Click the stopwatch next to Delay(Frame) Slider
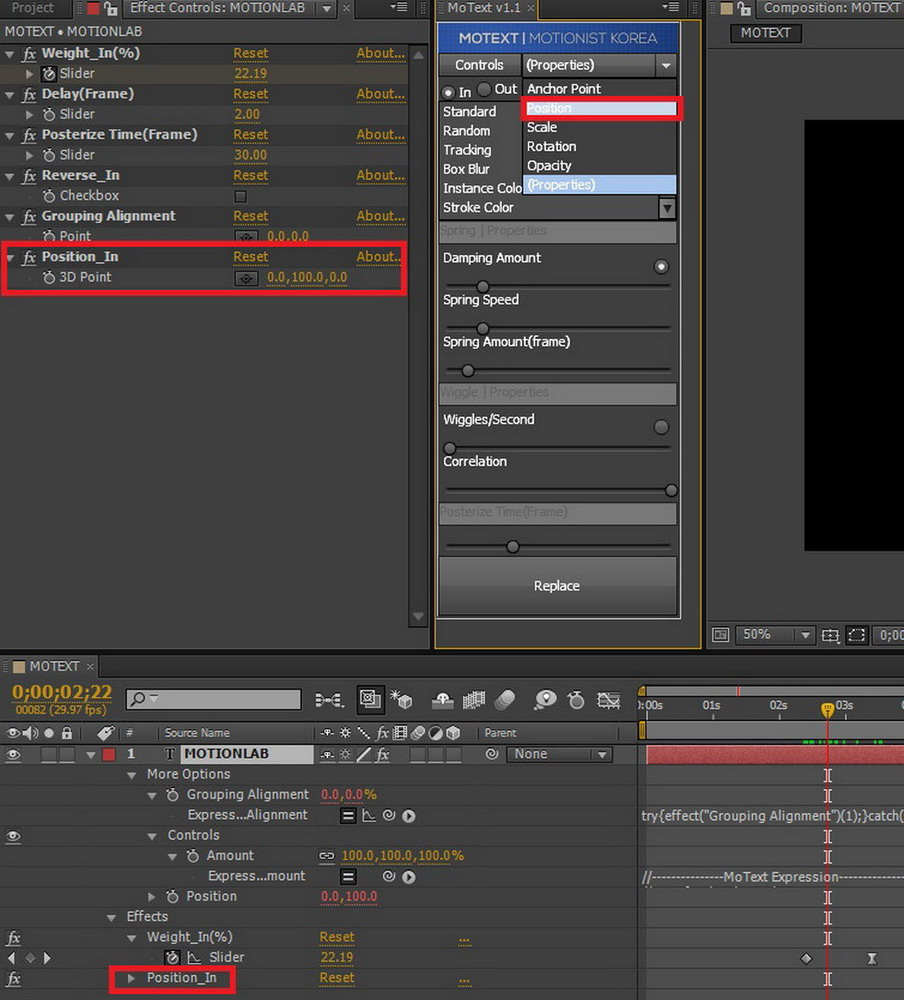The image size is (904, 1000). tap(48, 114)
